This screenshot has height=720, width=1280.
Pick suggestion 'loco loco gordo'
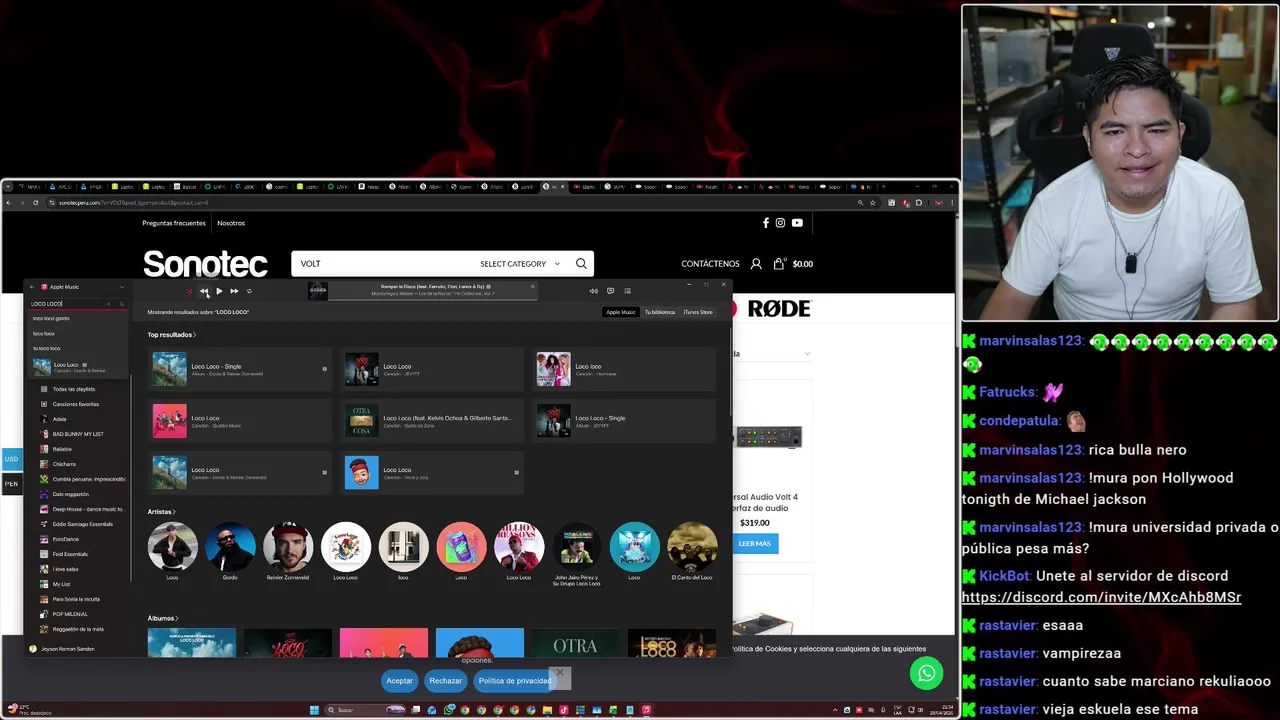tap(78, 318)
